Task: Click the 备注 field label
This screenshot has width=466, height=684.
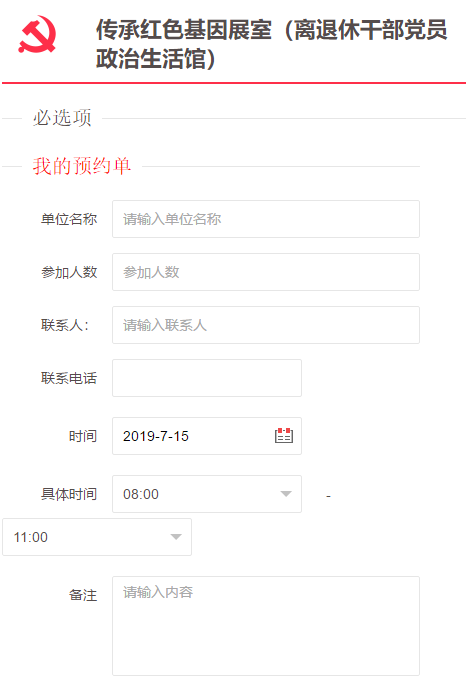Action: [83, 595]
